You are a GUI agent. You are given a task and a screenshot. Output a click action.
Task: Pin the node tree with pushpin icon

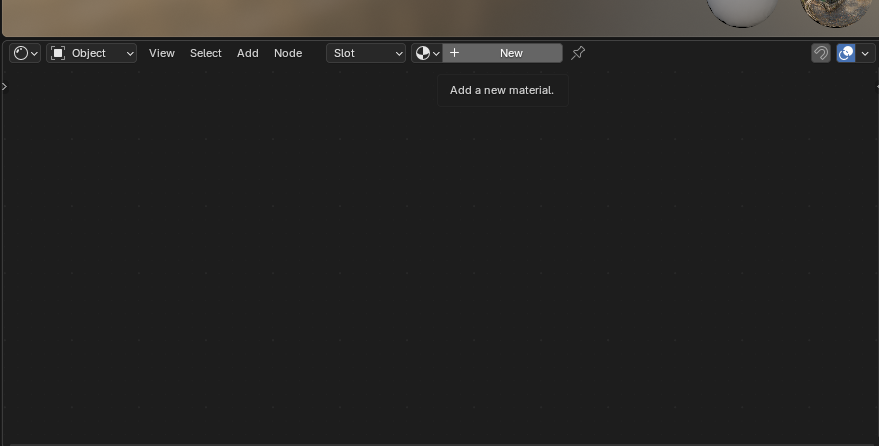coord(578,53)
